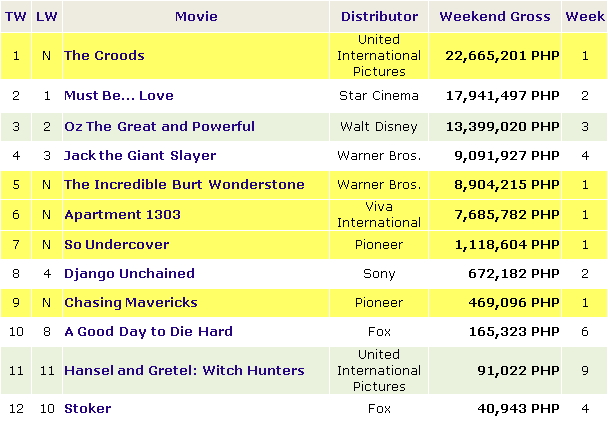Click the TW column header
Screen dimensions: 608x423
16,16
